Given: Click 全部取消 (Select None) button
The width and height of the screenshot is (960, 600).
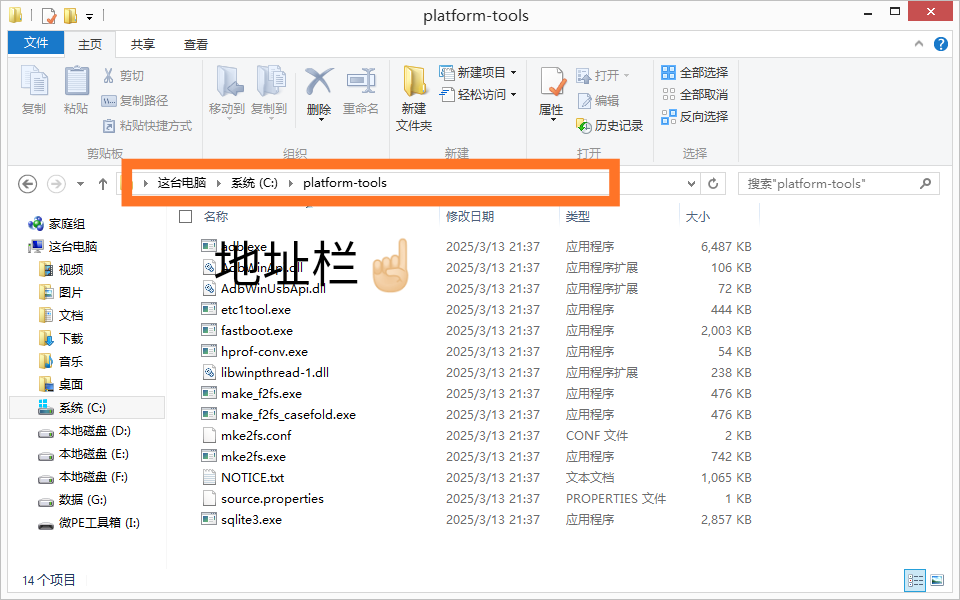Looking at the screenshot, I should tap(695, 95).
